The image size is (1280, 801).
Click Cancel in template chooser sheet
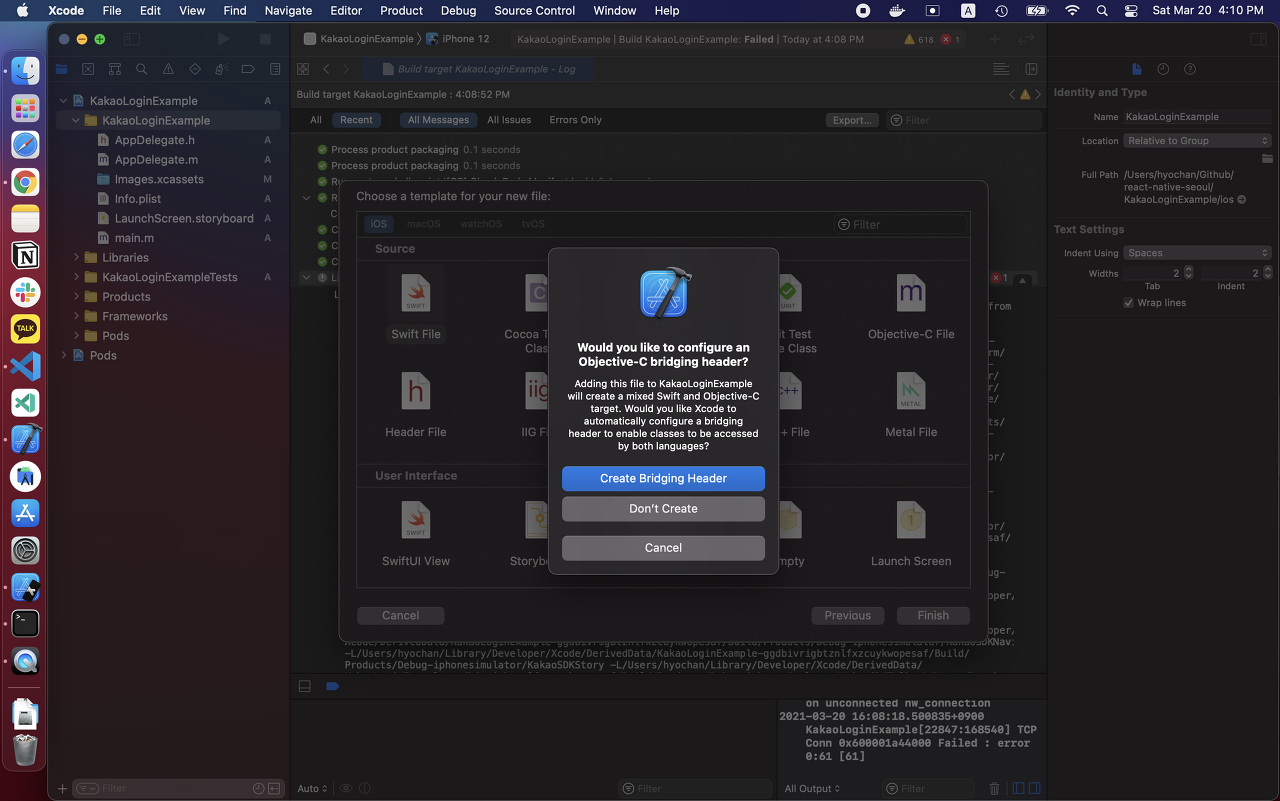coord(400,615)
